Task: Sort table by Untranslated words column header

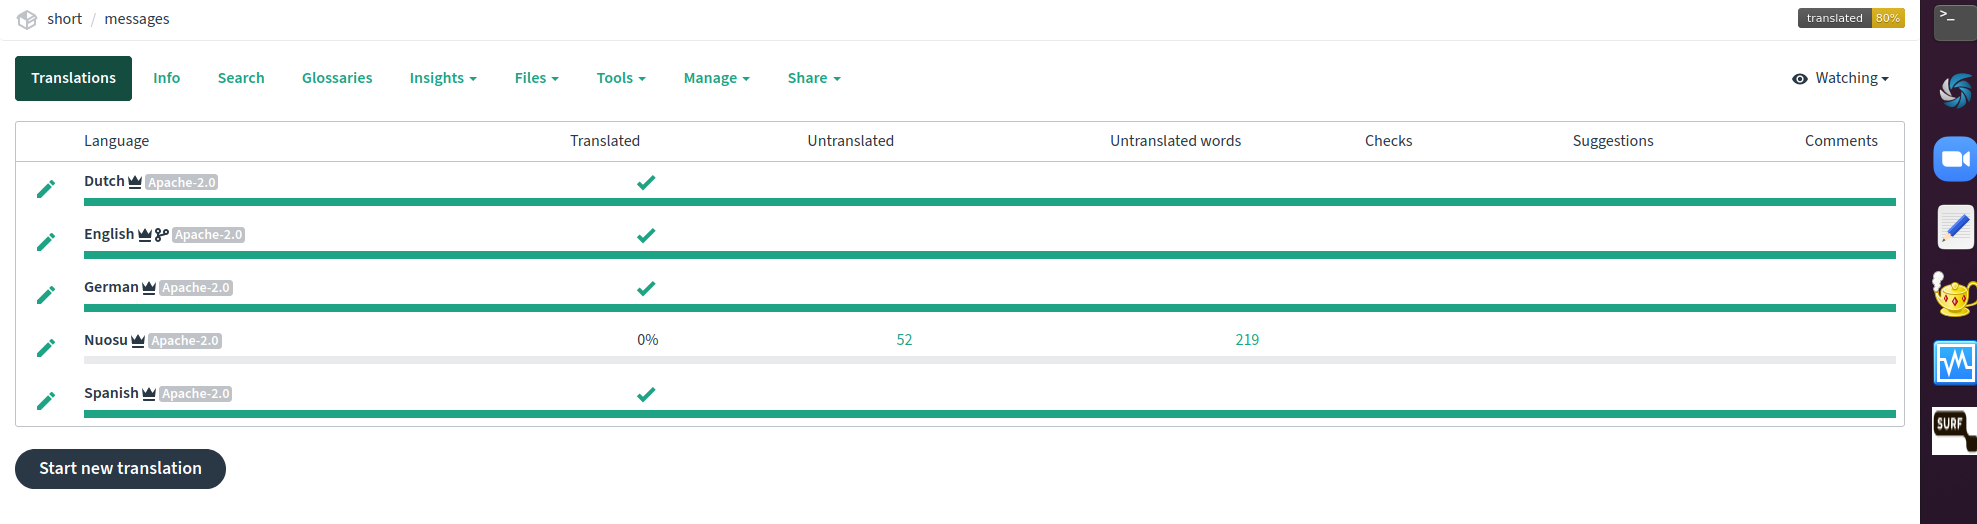Action: [x=1175, y=141]
